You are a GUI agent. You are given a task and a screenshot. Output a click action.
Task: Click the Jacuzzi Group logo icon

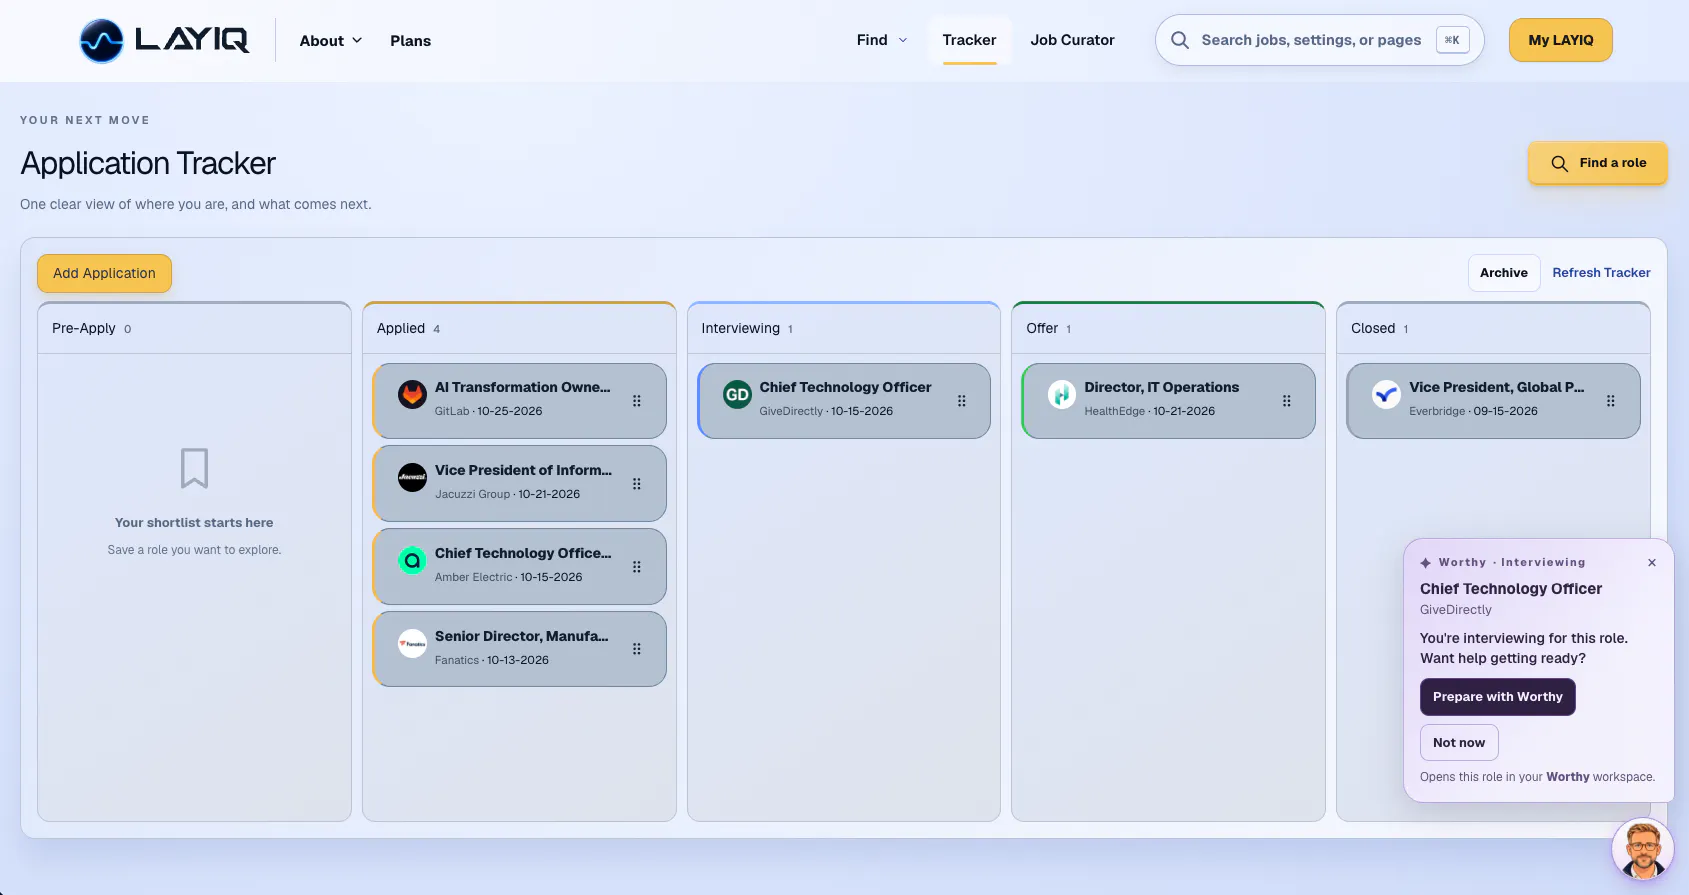[x=412, y=478]
